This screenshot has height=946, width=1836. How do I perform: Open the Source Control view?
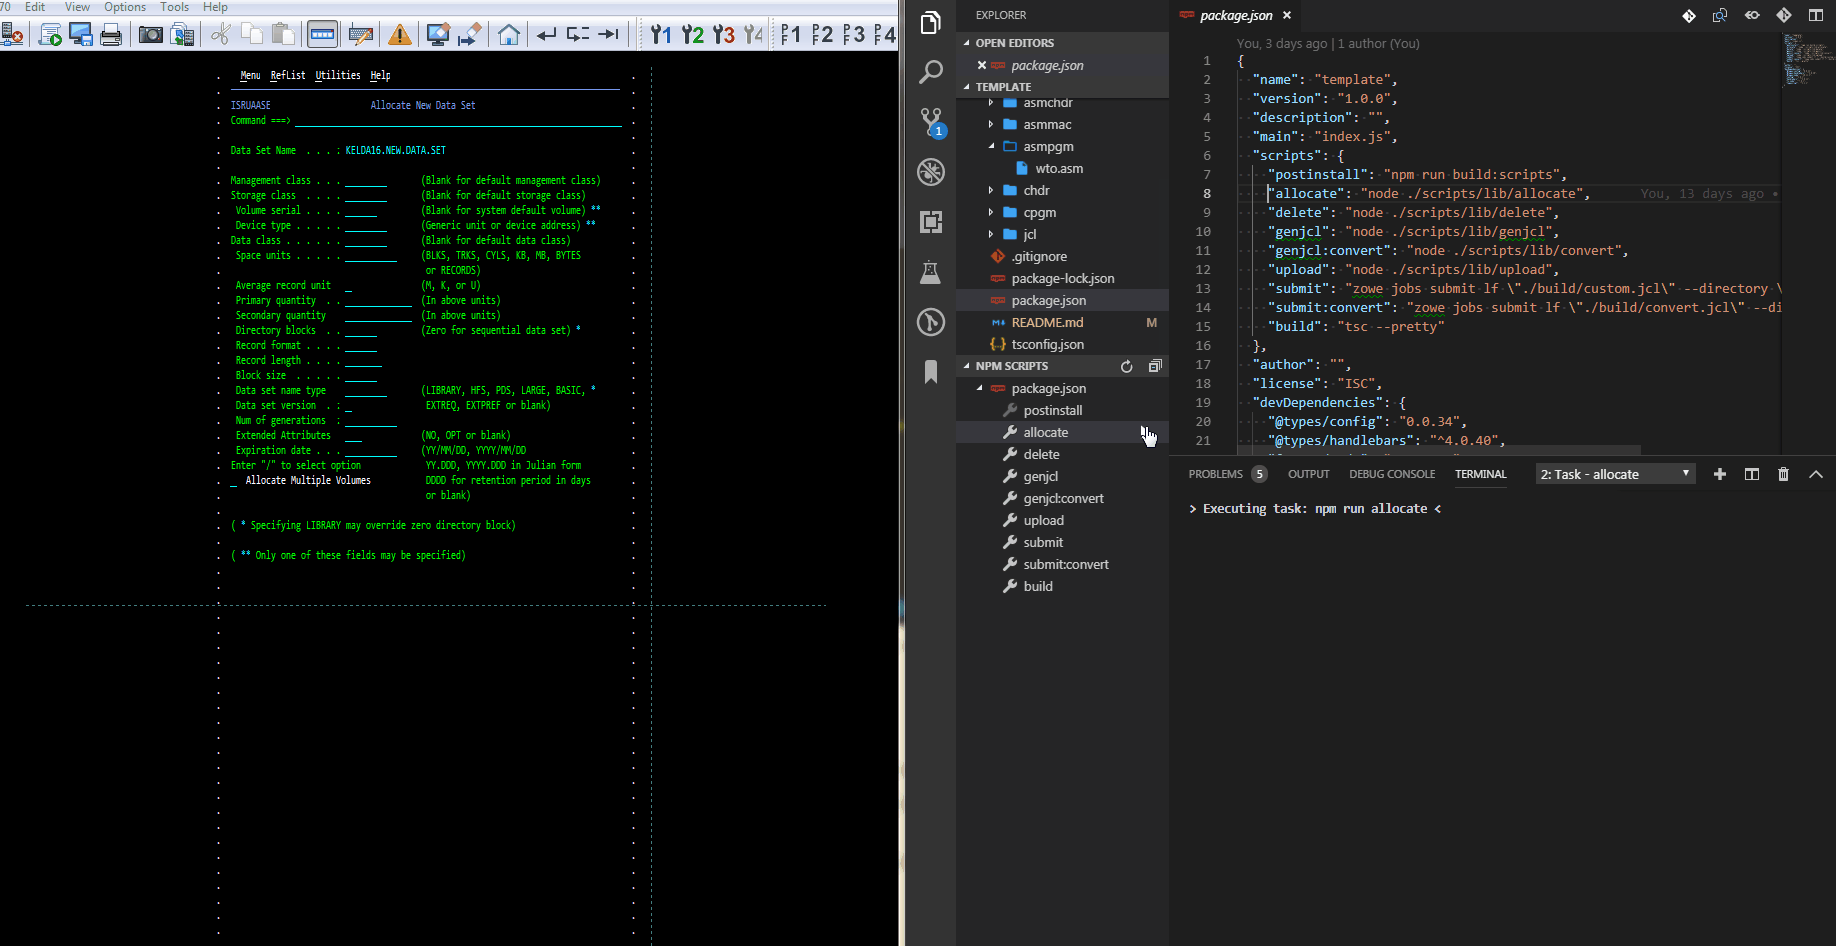931,121
